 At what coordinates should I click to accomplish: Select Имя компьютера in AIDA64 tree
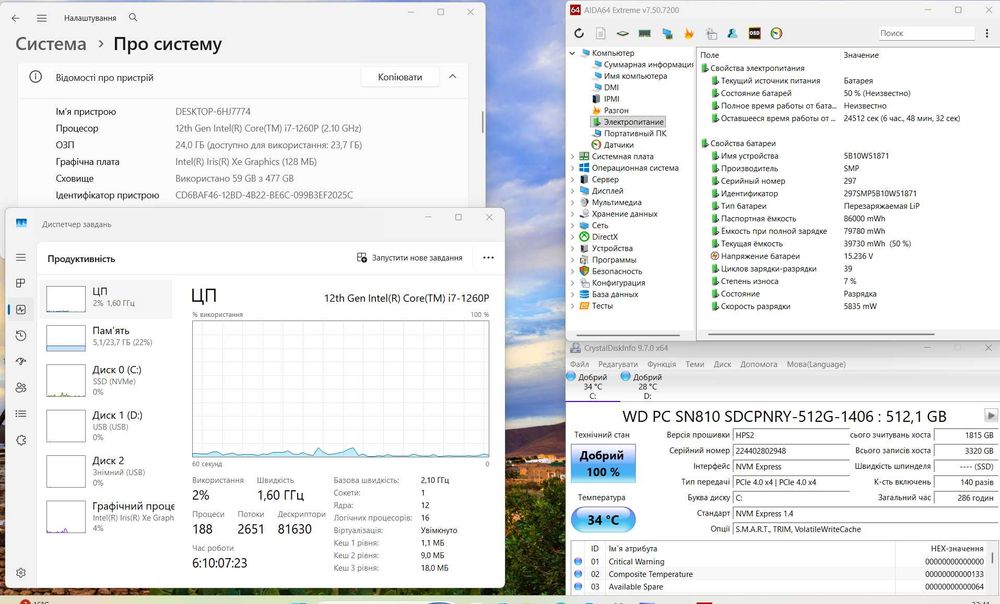pyautogui.click(x=629, y=76)
